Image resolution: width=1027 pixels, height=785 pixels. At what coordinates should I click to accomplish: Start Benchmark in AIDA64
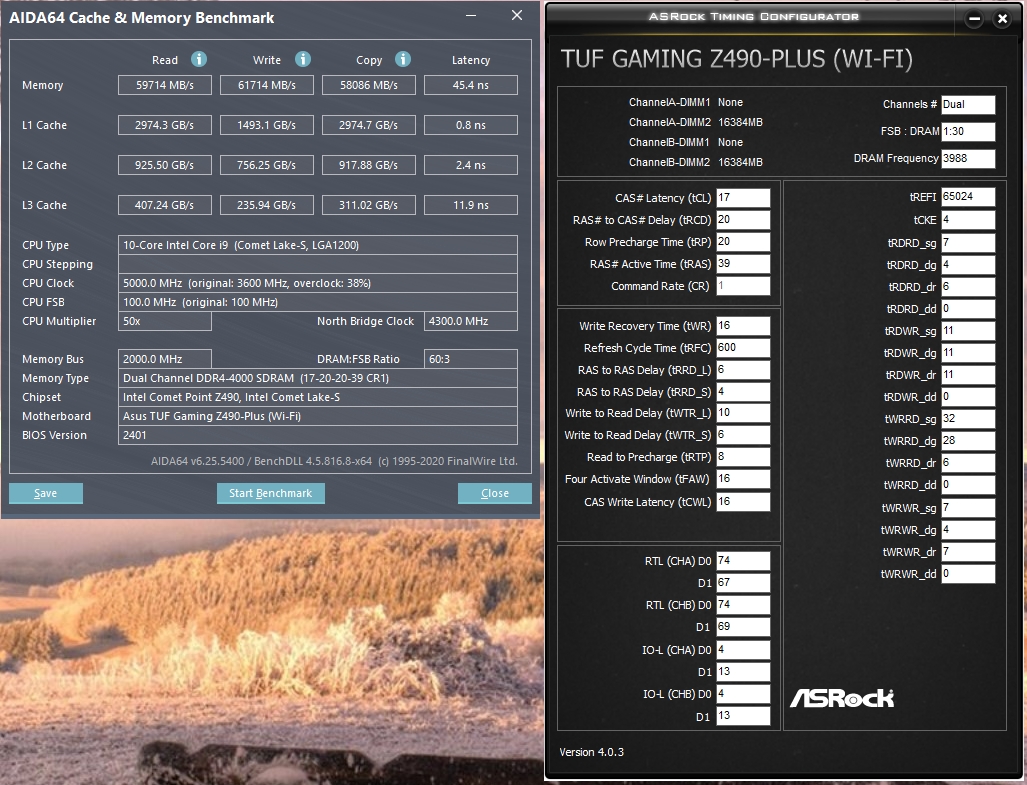point(271,493)
